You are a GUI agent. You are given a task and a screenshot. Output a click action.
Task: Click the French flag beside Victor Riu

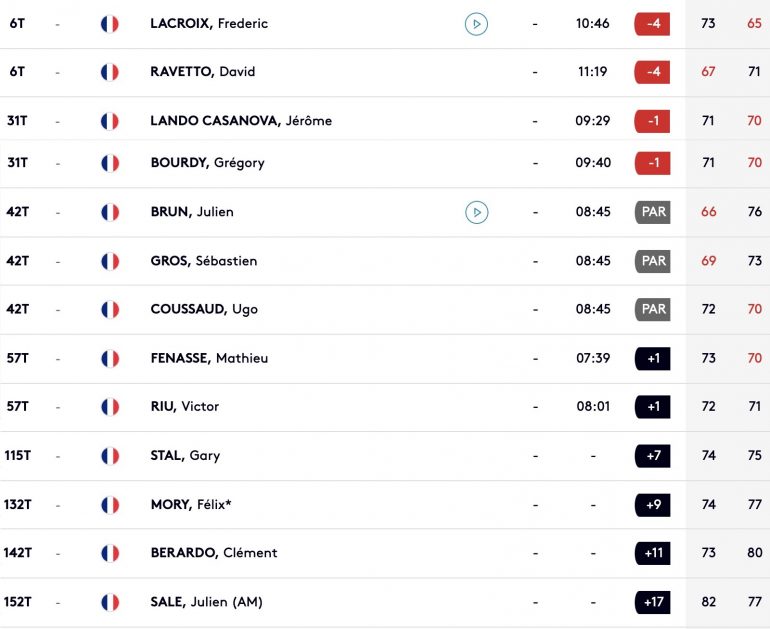tap(110, 407)
